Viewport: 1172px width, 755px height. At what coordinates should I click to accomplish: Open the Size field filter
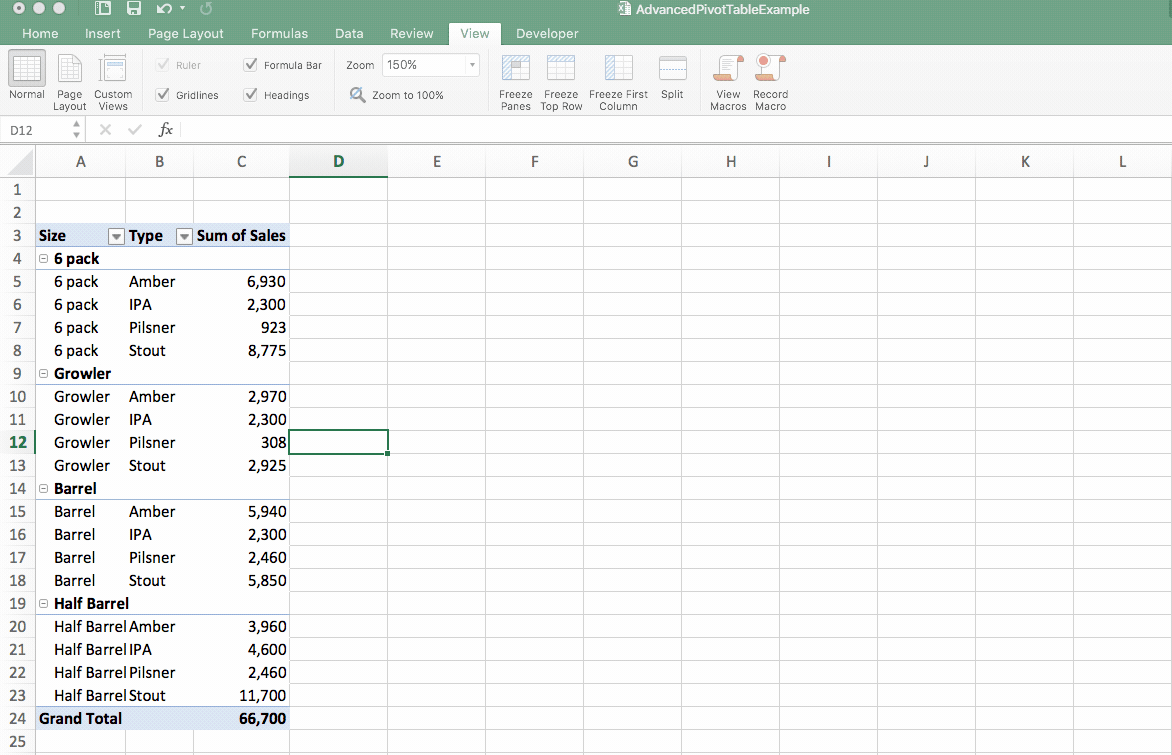116,235
